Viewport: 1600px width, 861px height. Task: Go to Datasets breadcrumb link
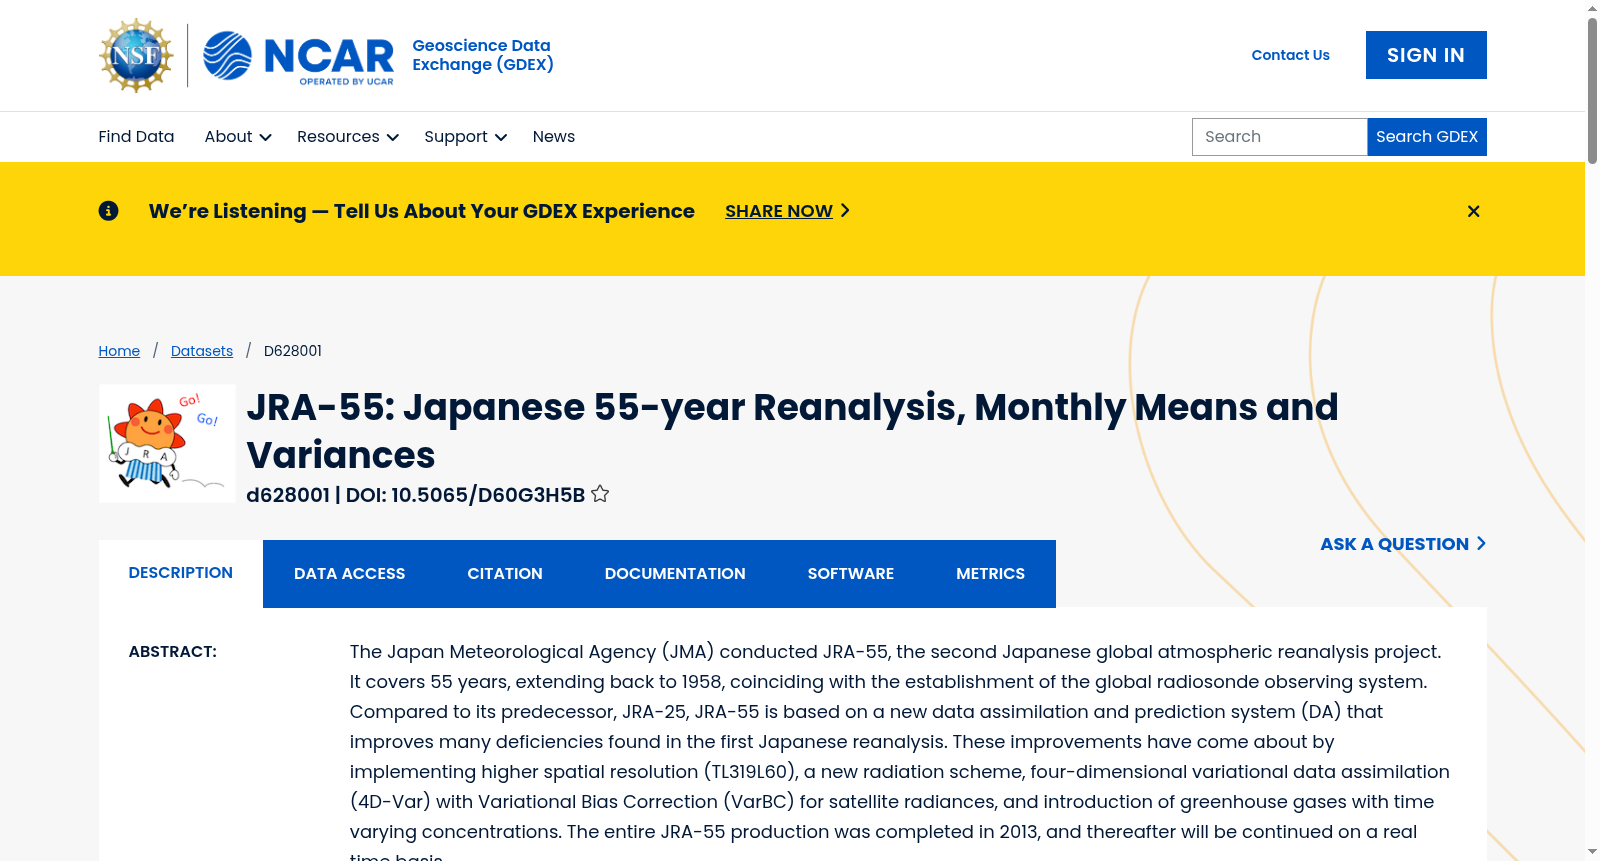[202, 351]
